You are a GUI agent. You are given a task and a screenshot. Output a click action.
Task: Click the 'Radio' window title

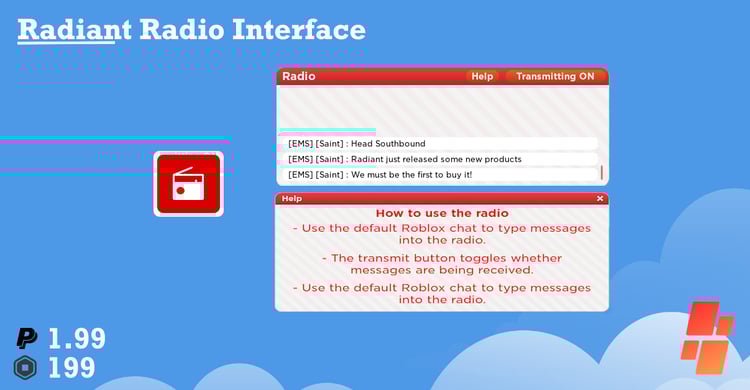click(298, 76)
